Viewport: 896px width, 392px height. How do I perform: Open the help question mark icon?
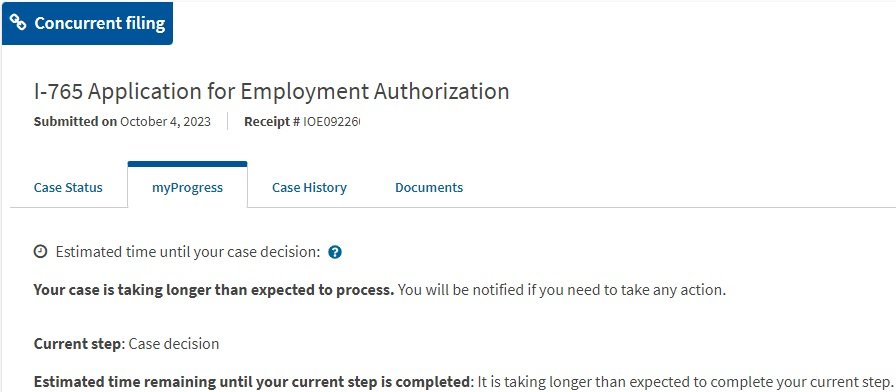[x=335, y=252]
